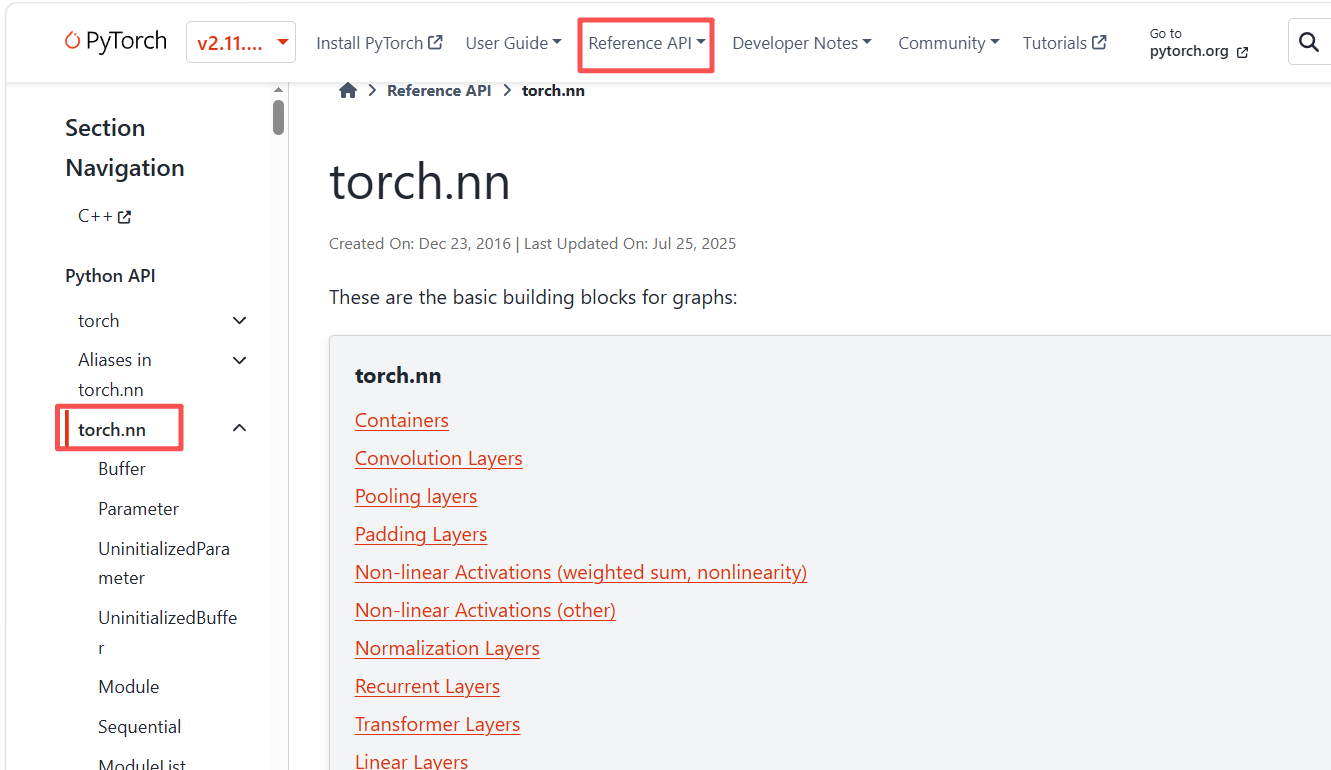Open the Padding Layers link
1331x770 pixels.
[421, 534]
